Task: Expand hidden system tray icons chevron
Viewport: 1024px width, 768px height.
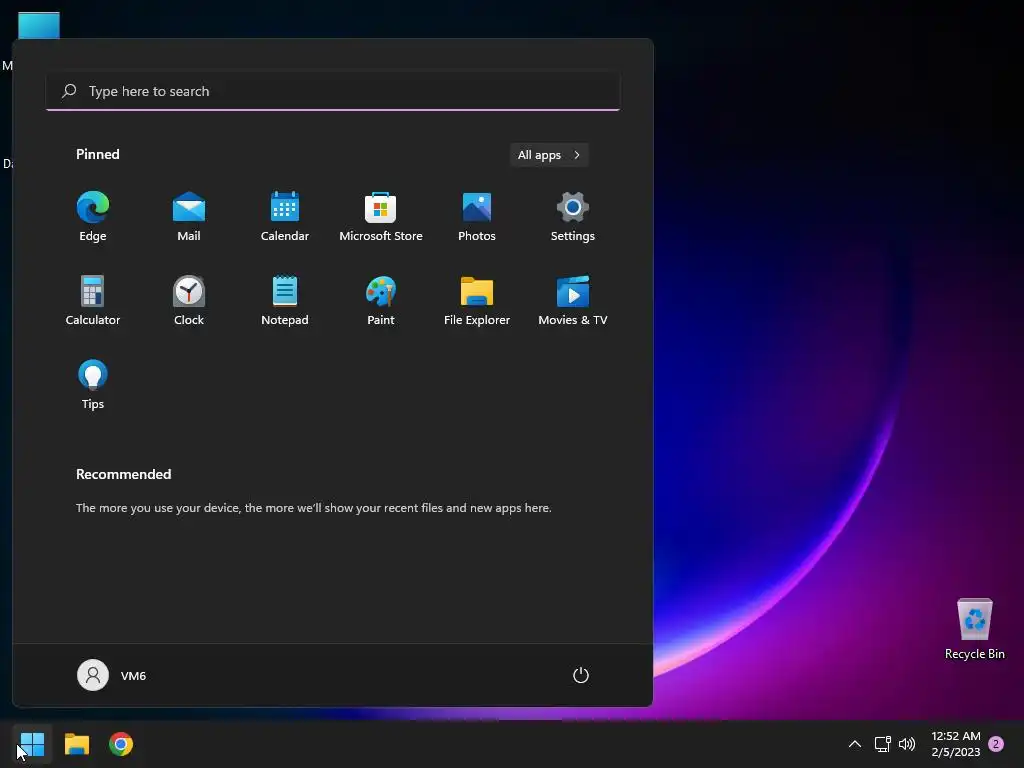Action: pos(854,744)
